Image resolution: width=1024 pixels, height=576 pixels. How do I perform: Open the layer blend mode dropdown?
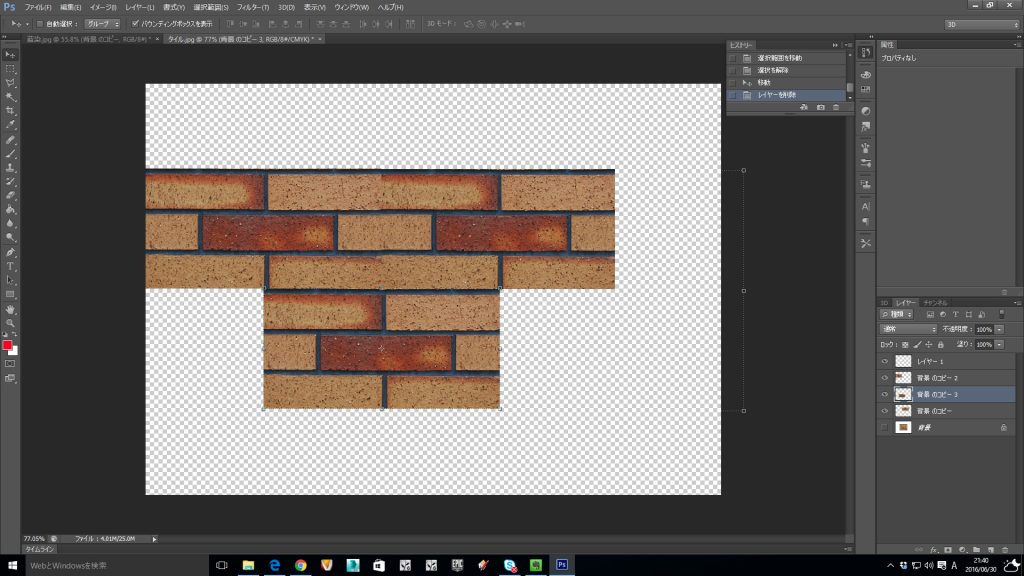(x=909, y=329)
